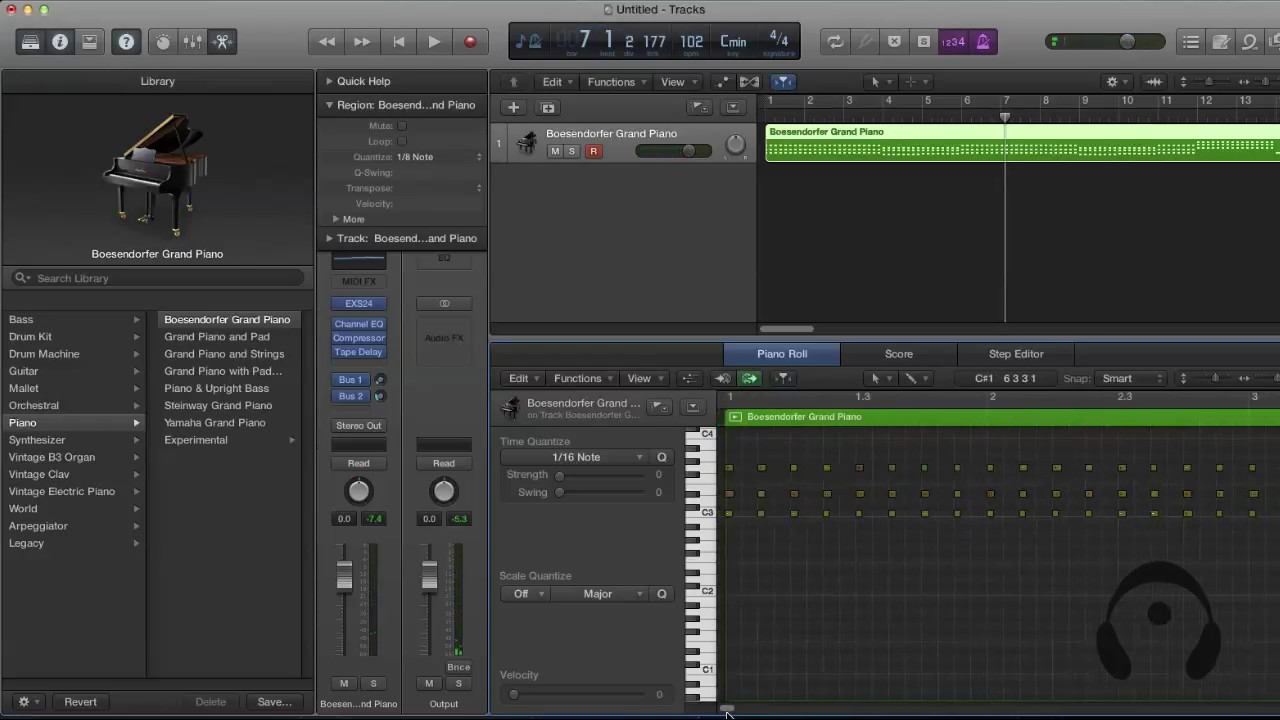Solo the Boesendorfer Grand Piano track
Screen dimensions: 1280x720
click(572, 151)
